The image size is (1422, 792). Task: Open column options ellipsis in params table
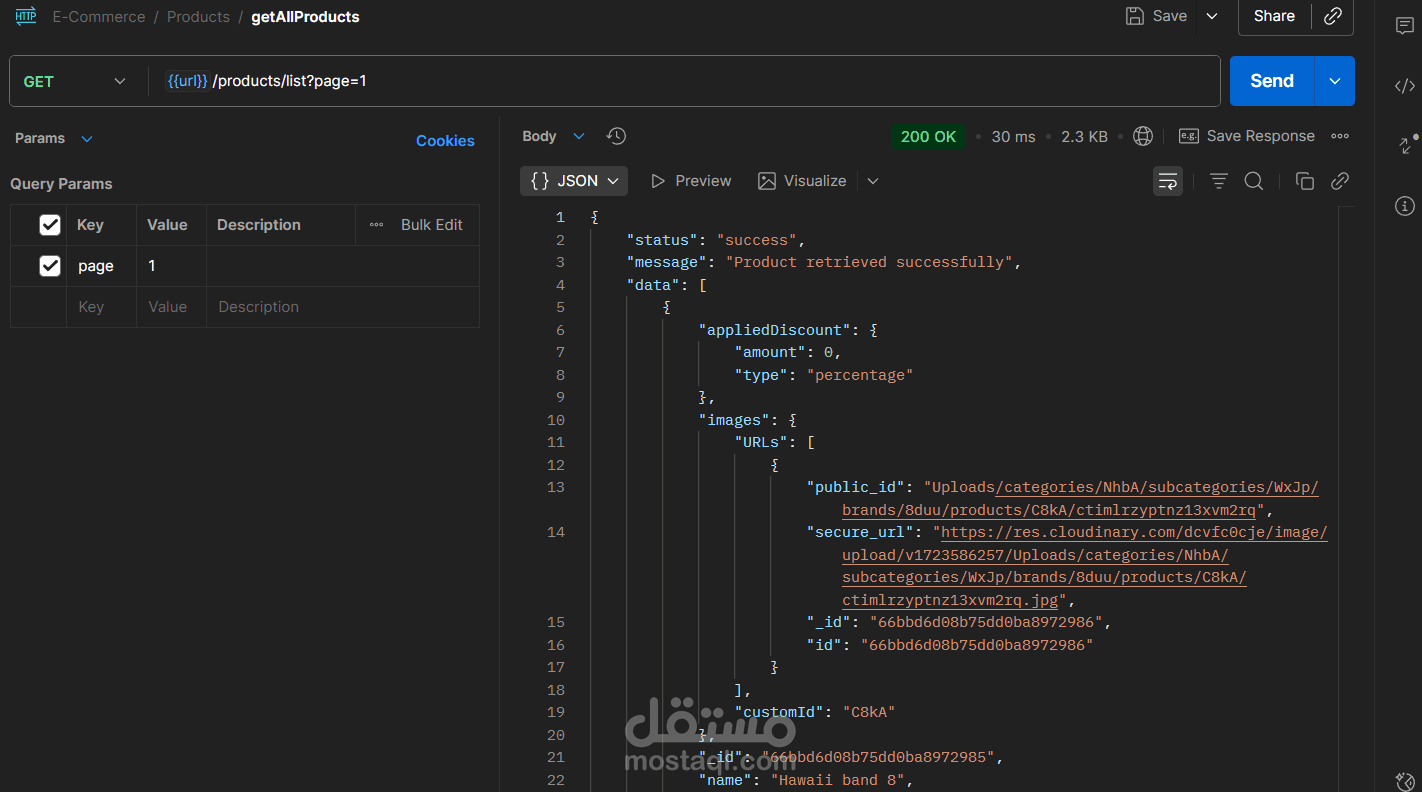click(x=377, y=225)
